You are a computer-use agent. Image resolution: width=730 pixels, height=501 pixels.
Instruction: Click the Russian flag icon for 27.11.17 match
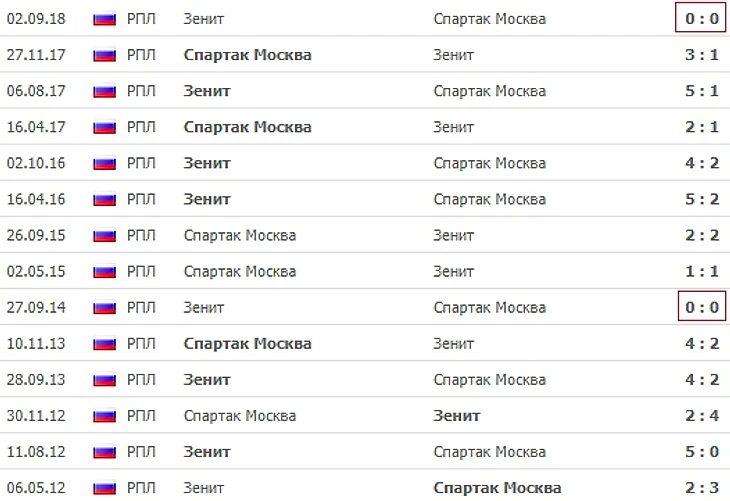pos(104,55)
